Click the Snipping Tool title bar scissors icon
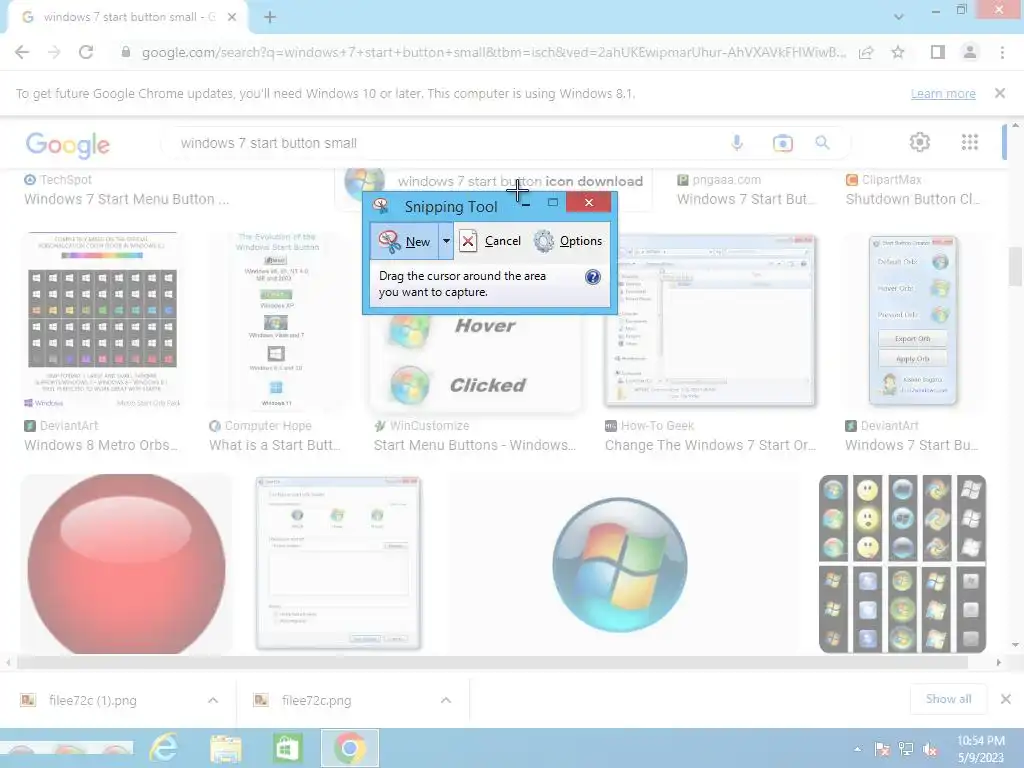 [x=381, y=206]
